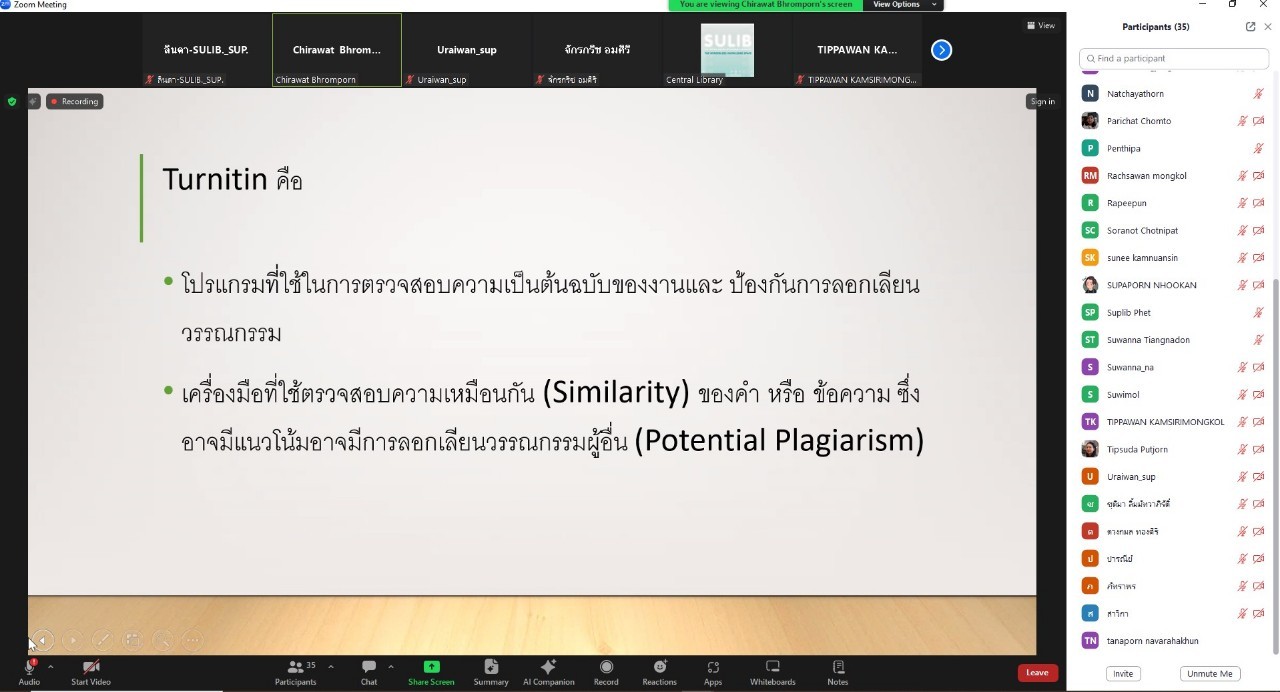Open the Participants toolbar button

tap(295, 672)
